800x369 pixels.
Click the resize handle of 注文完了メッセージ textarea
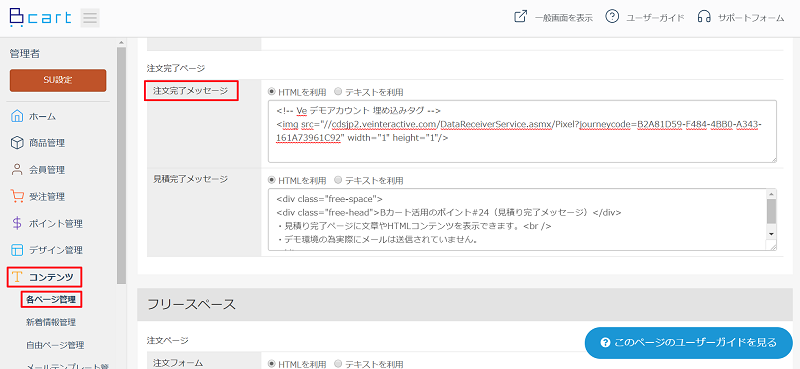click(773, 160)
